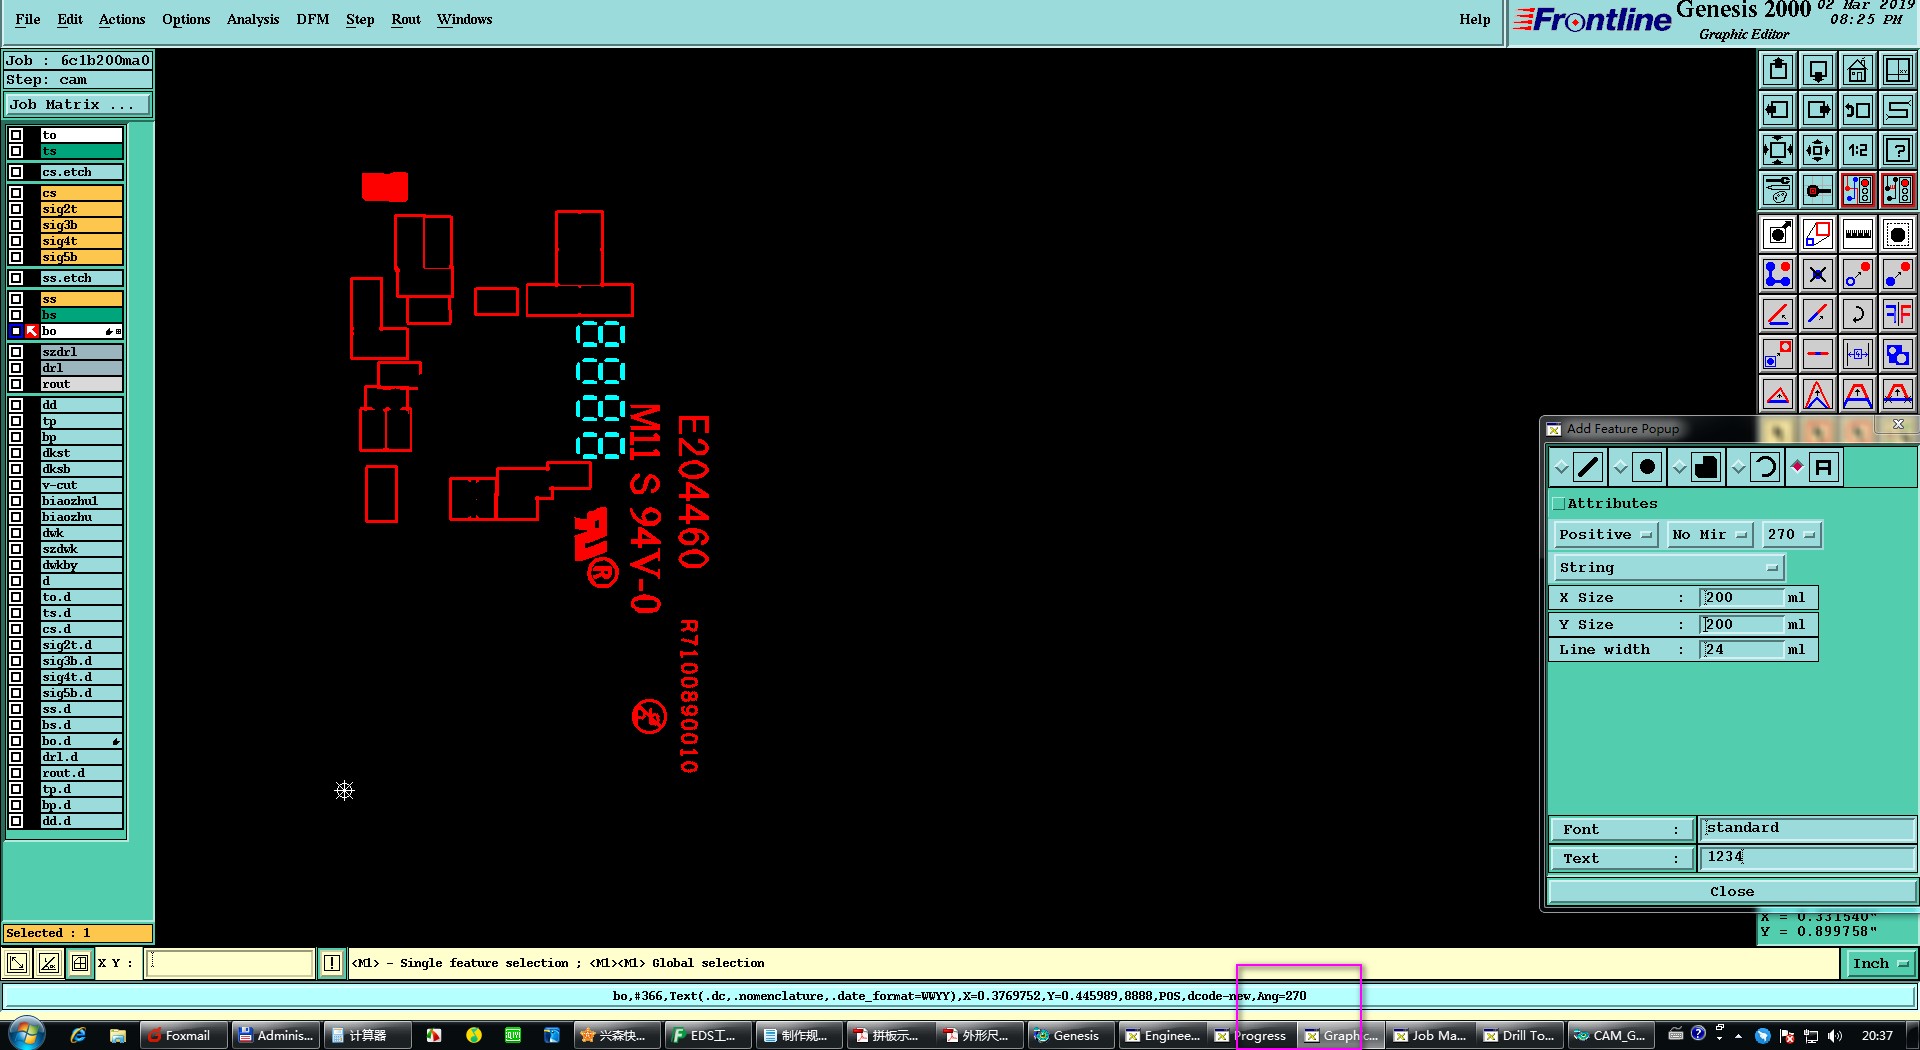Click the pan left arrow icon

tap(1778, 110)
